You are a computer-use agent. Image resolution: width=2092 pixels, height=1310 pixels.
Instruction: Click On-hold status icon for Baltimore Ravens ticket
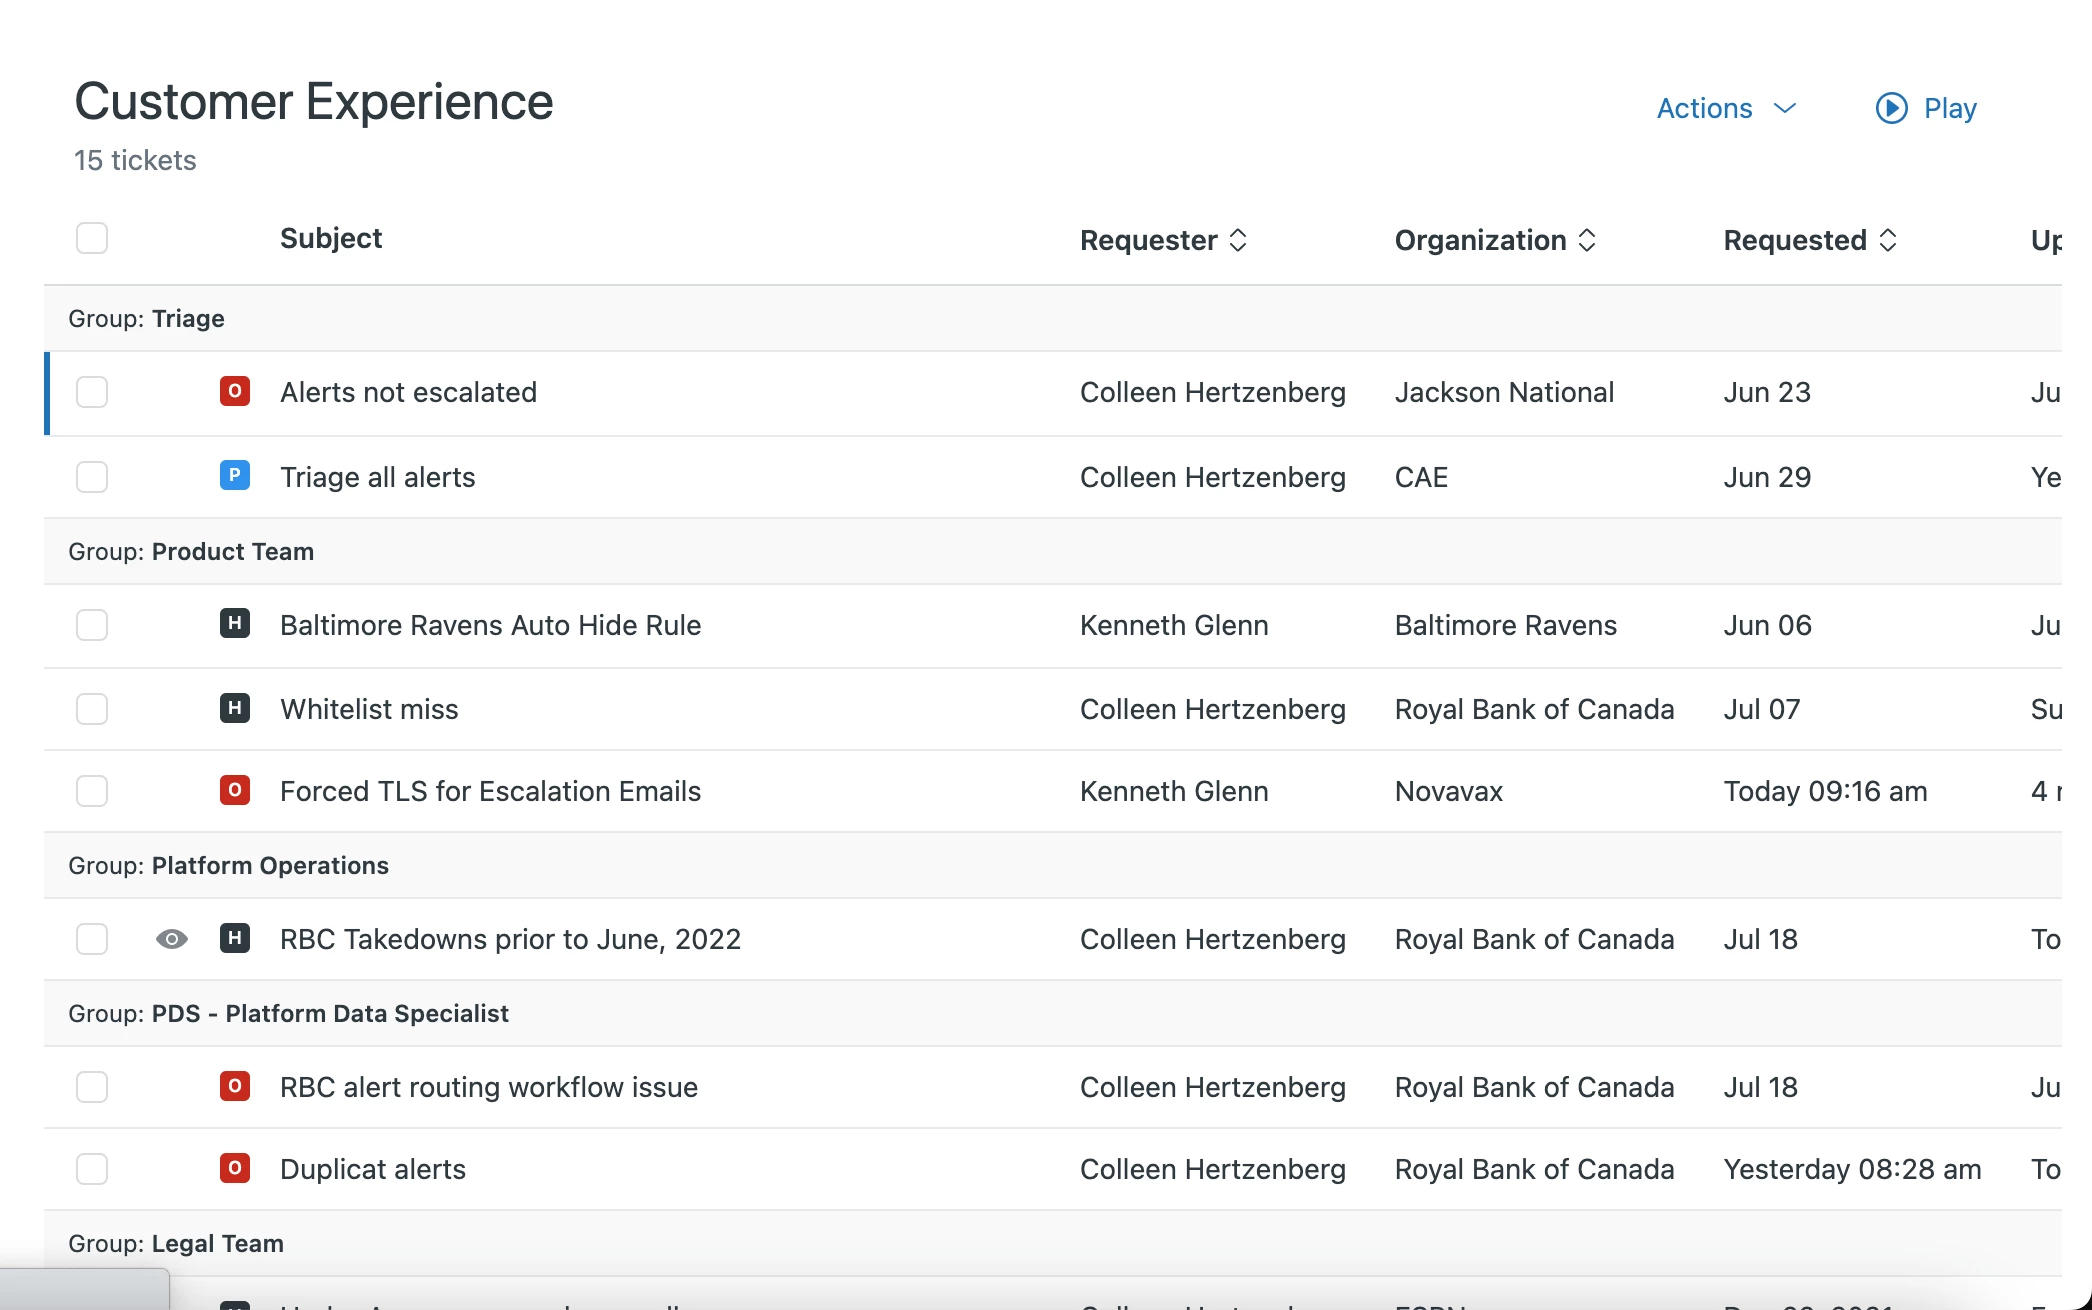click(234, 624)
